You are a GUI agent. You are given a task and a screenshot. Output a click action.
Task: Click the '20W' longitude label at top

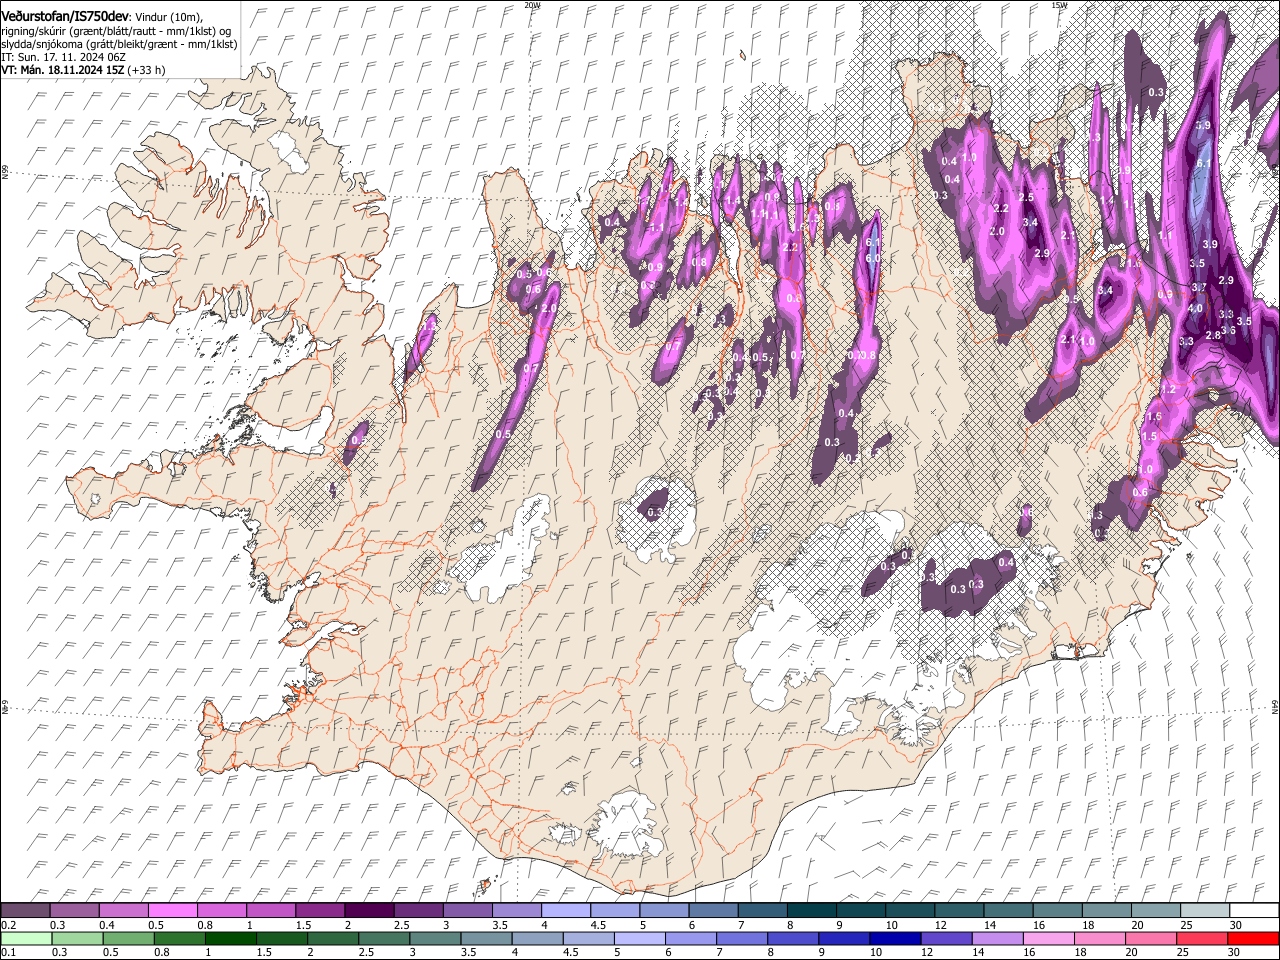click(x=532, y=5)
